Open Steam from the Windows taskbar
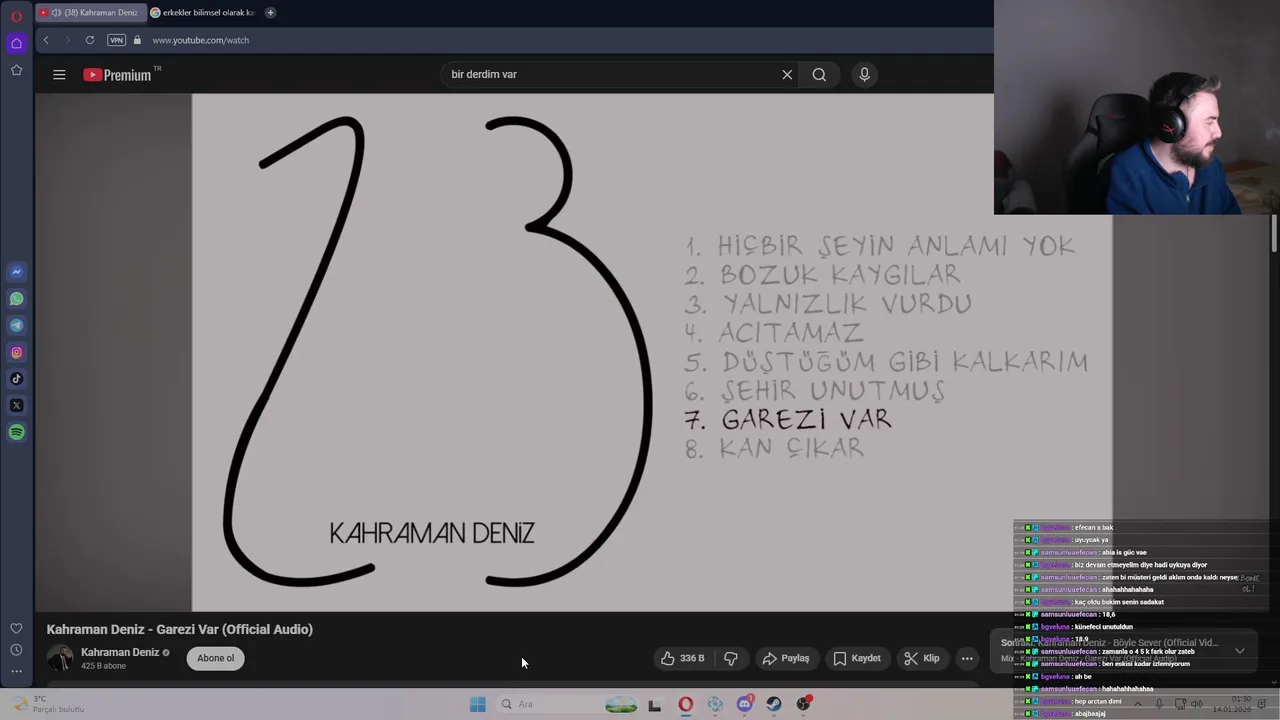Screen dimensions: 1280x720 (x=774, y=704)
